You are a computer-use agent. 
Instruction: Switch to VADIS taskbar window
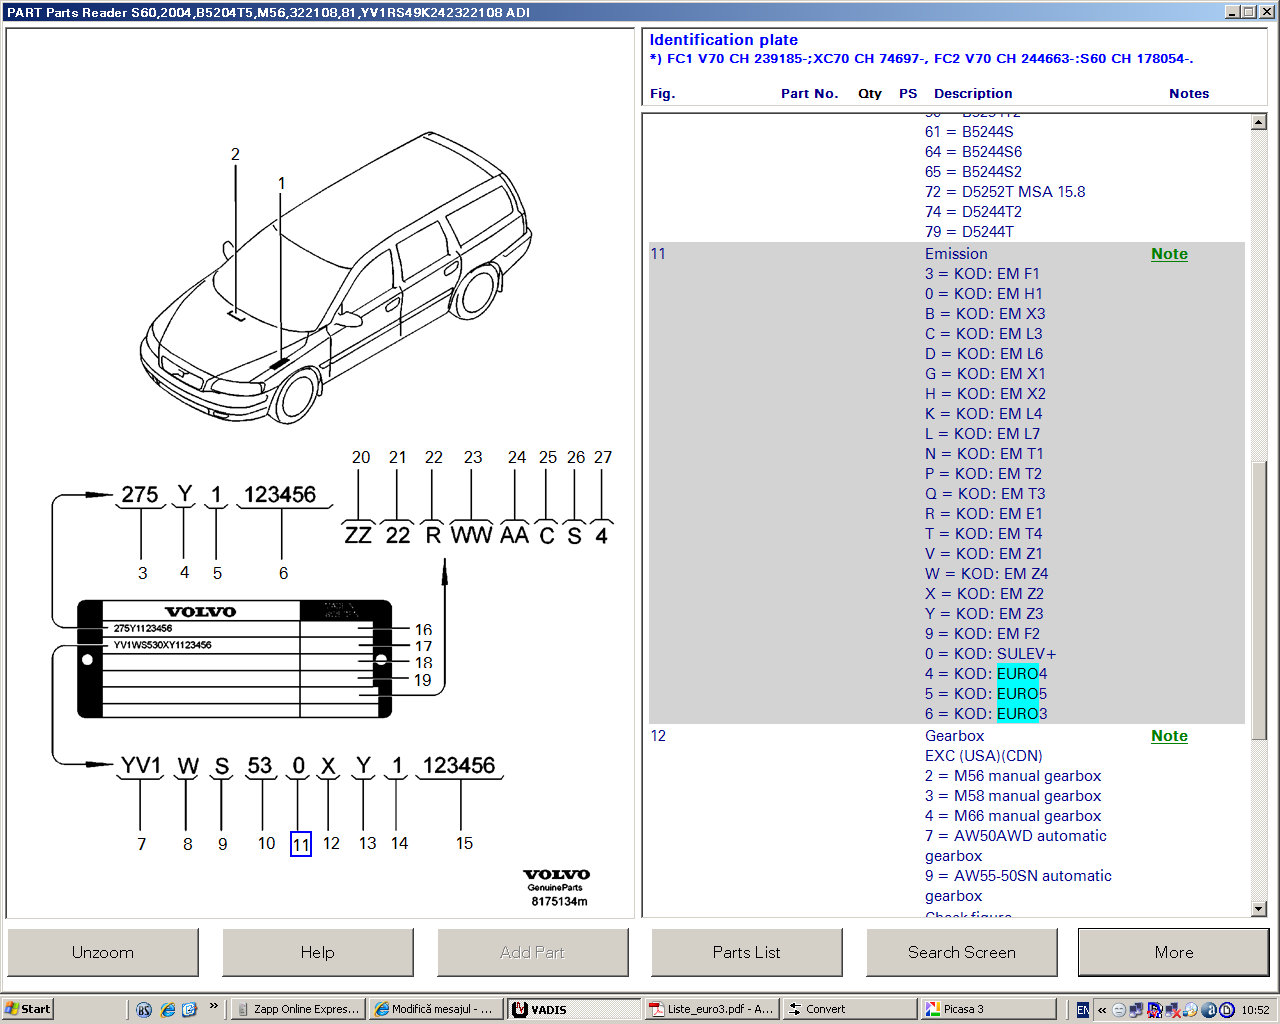573,1009
